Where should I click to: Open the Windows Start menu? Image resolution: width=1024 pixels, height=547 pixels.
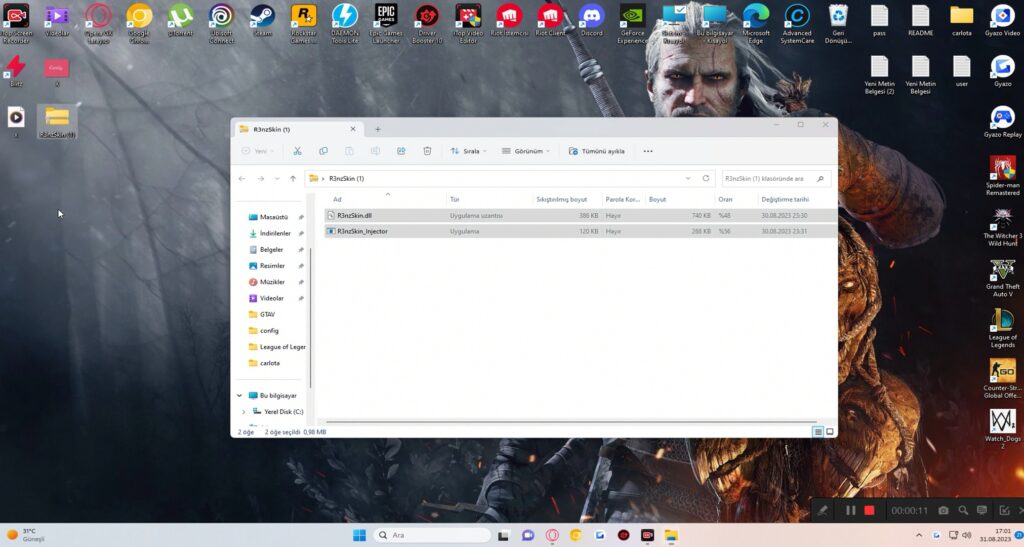pos(359,535)
